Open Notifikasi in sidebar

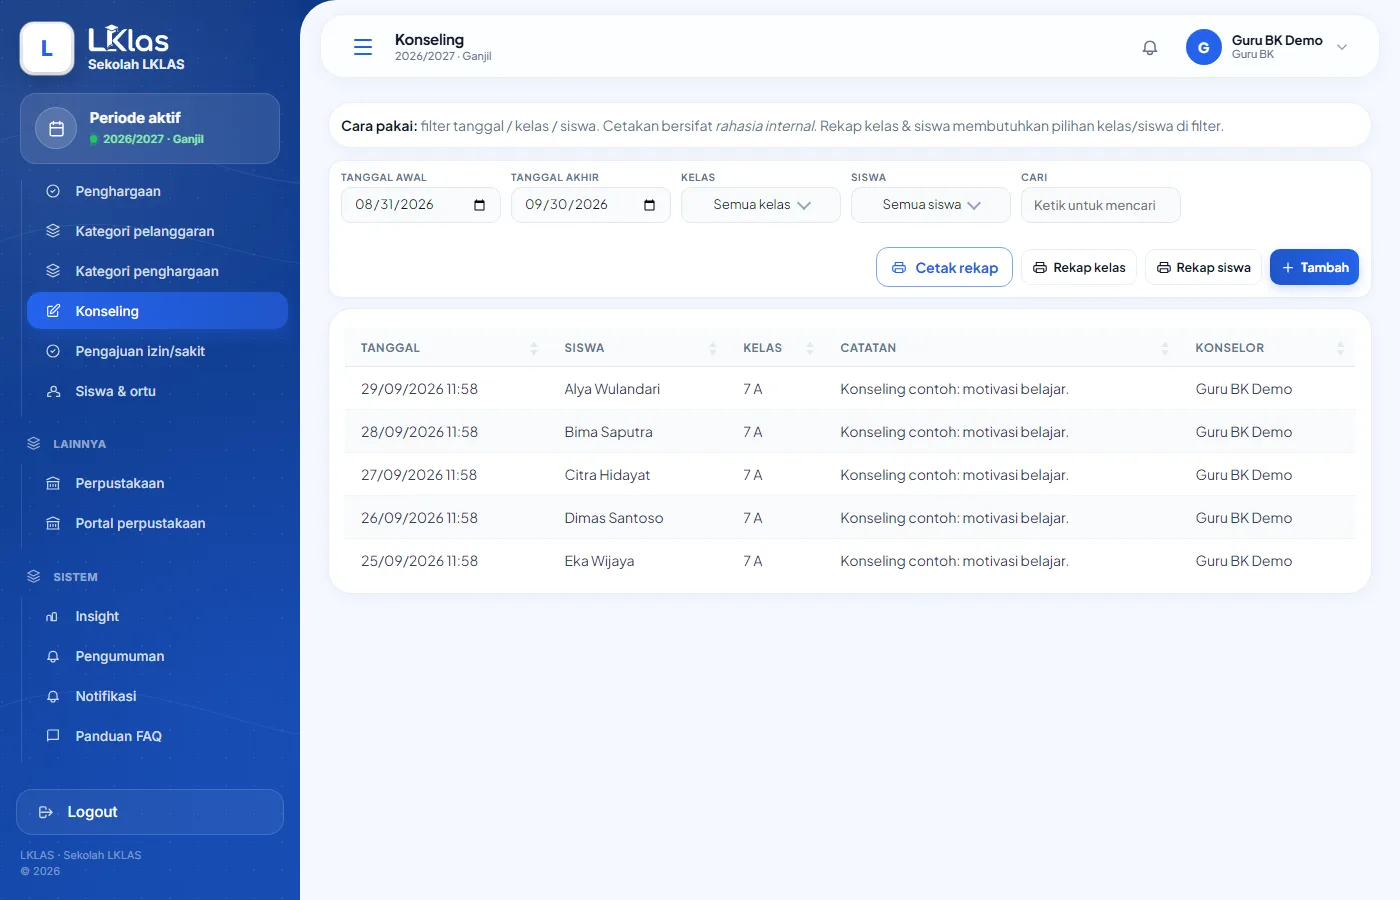click(157, 696)
